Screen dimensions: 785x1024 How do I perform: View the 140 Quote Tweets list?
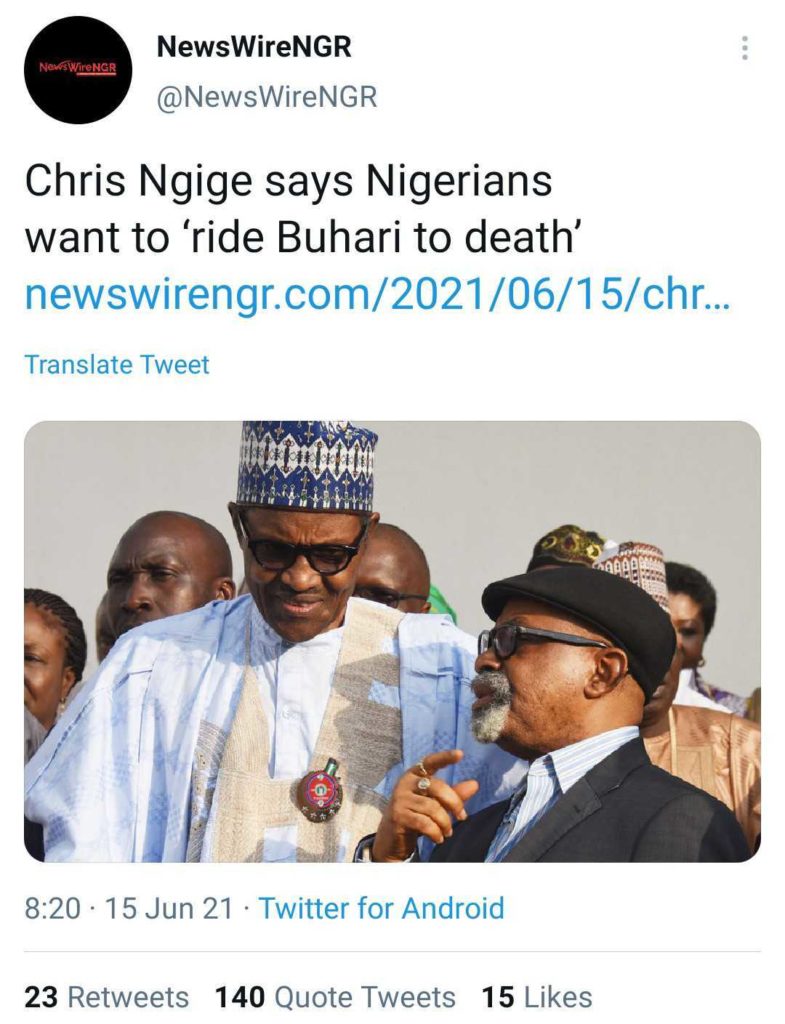[x=335, y=997]
